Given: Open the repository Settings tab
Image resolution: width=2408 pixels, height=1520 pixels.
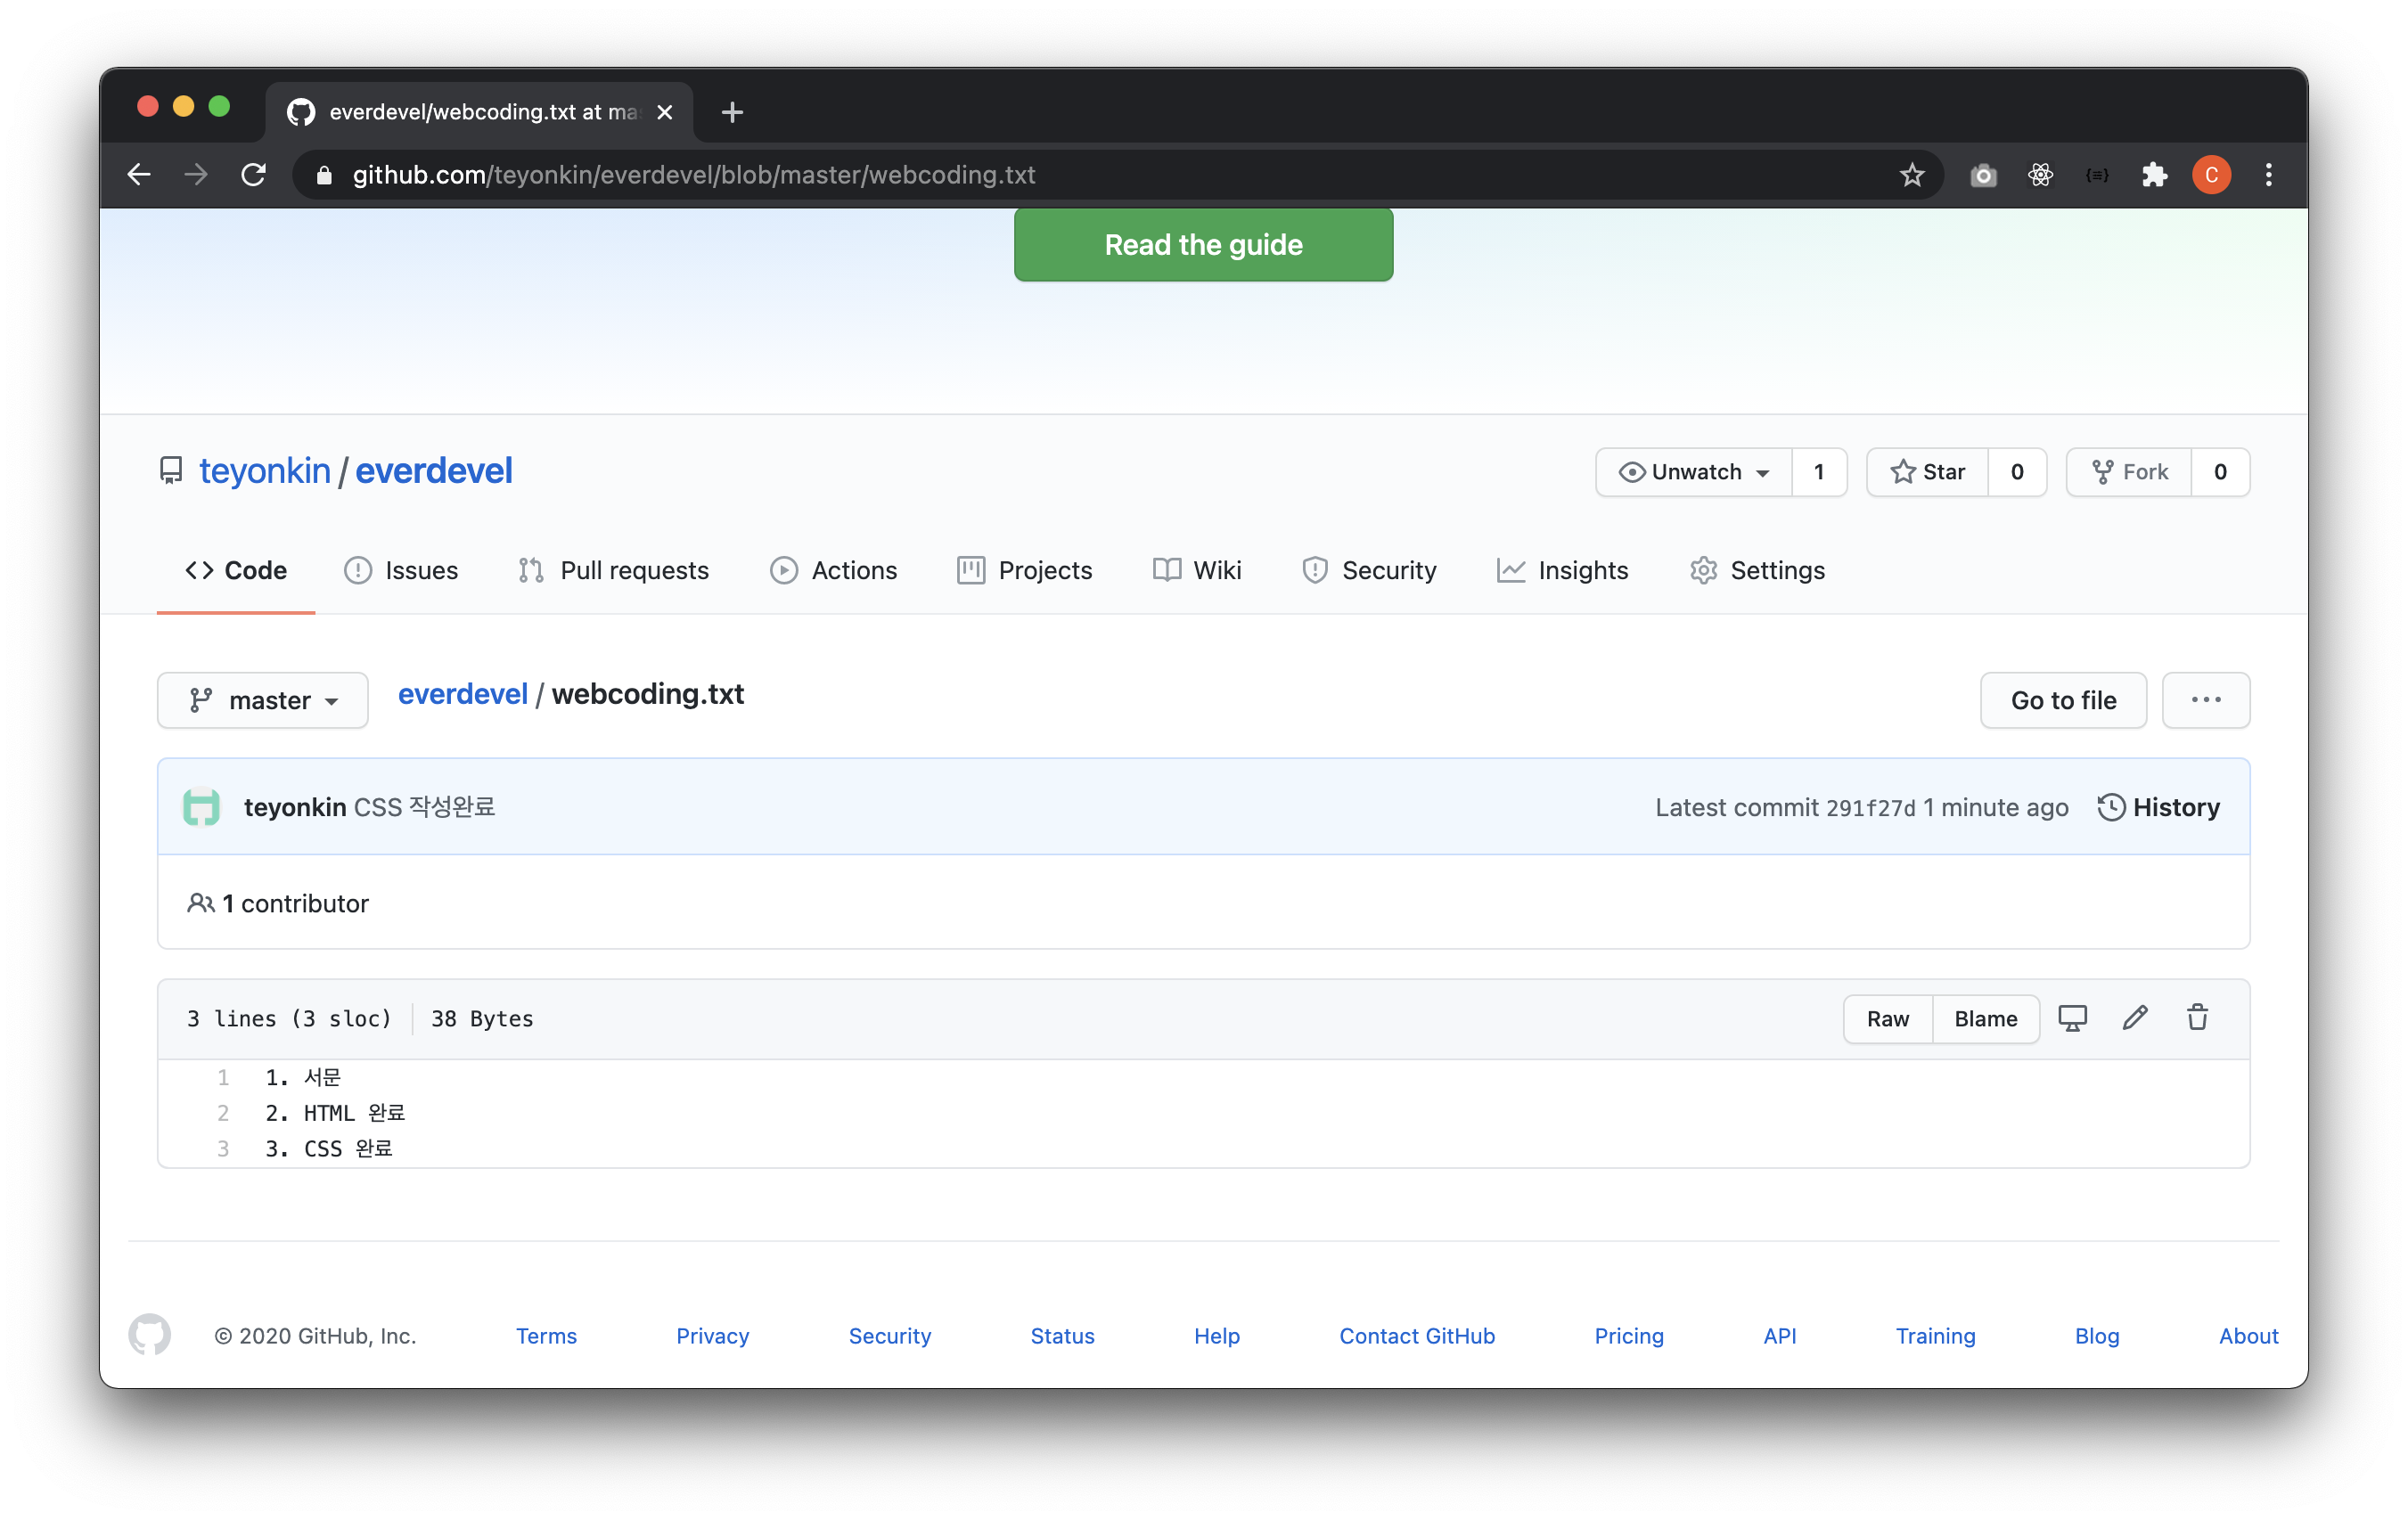Looking at the screenshot, I should (x=1758, y=570).
